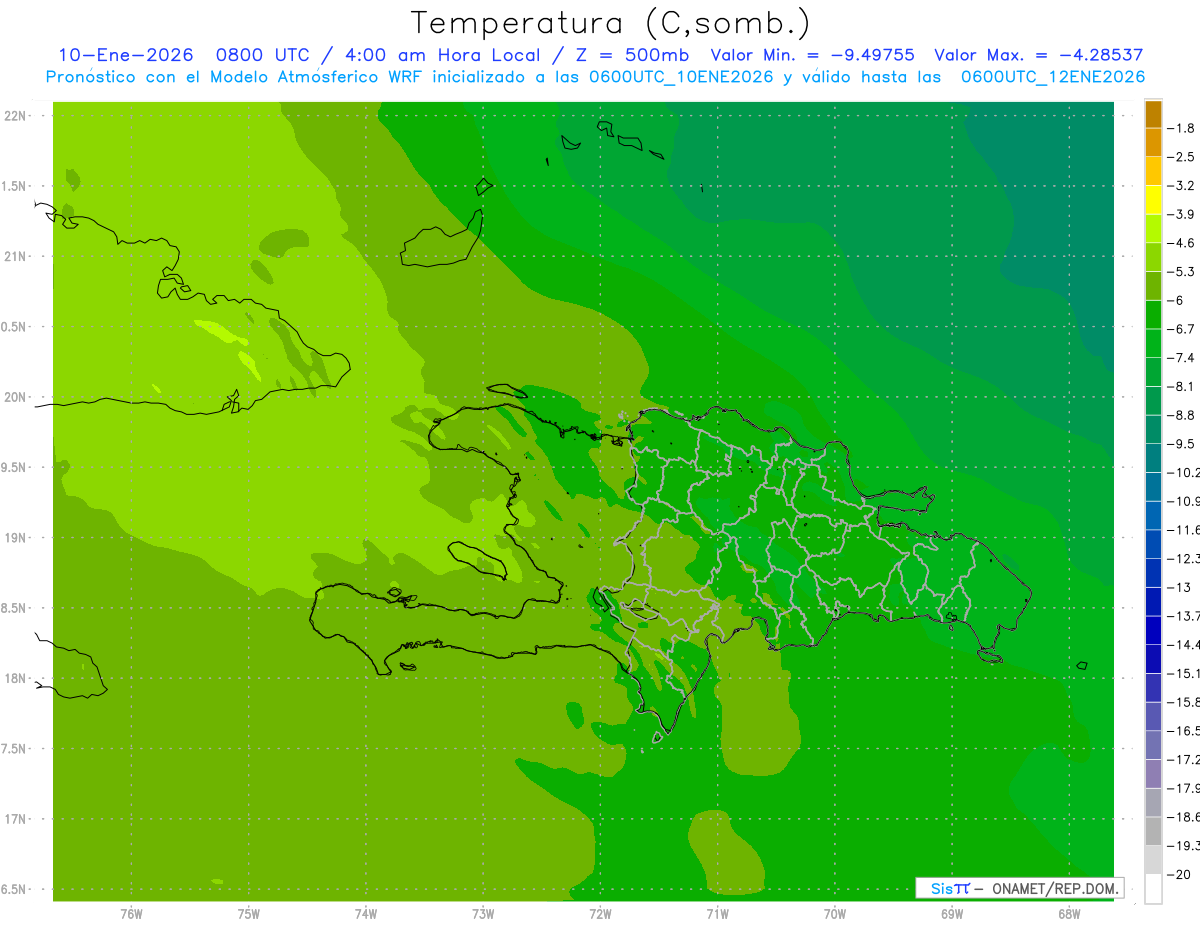Pick gray swatch between -18.6 and -19.3
Viewport: 1200px width, 927px height.
tap(1153, 831)
